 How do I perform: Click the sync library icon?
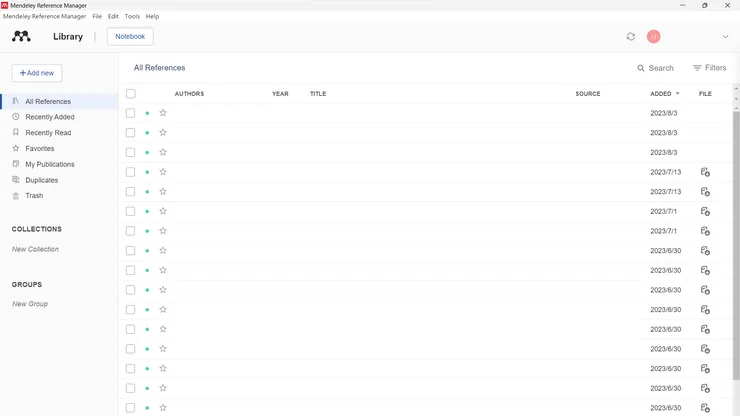tap(631, 36)
